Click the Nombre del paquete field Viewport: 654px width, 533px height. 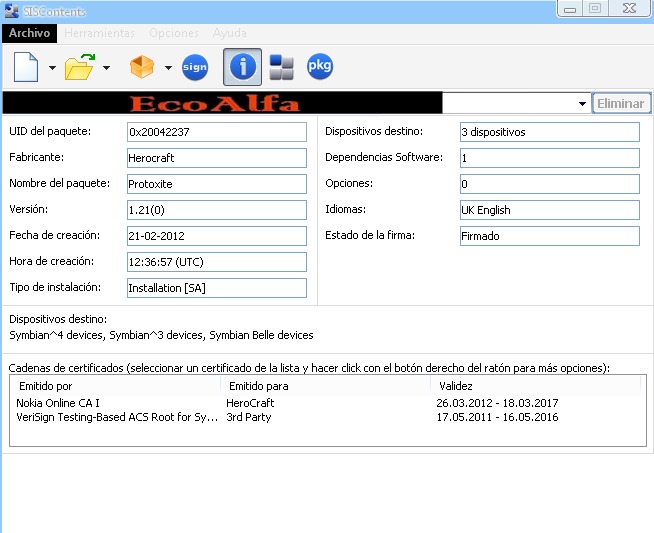pyautogui.click(x=217, y=184)
